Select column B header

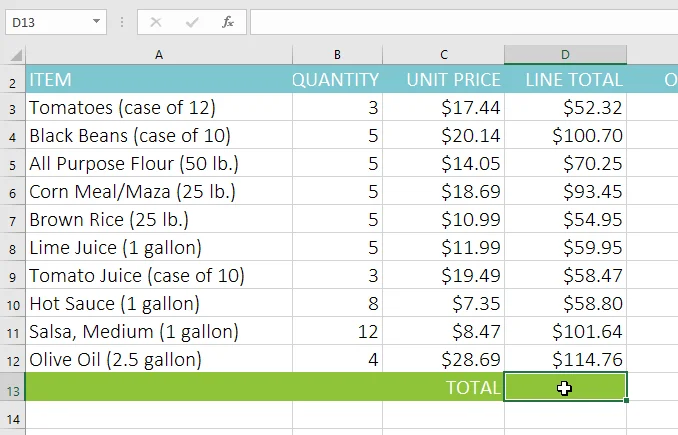point(337,55)
